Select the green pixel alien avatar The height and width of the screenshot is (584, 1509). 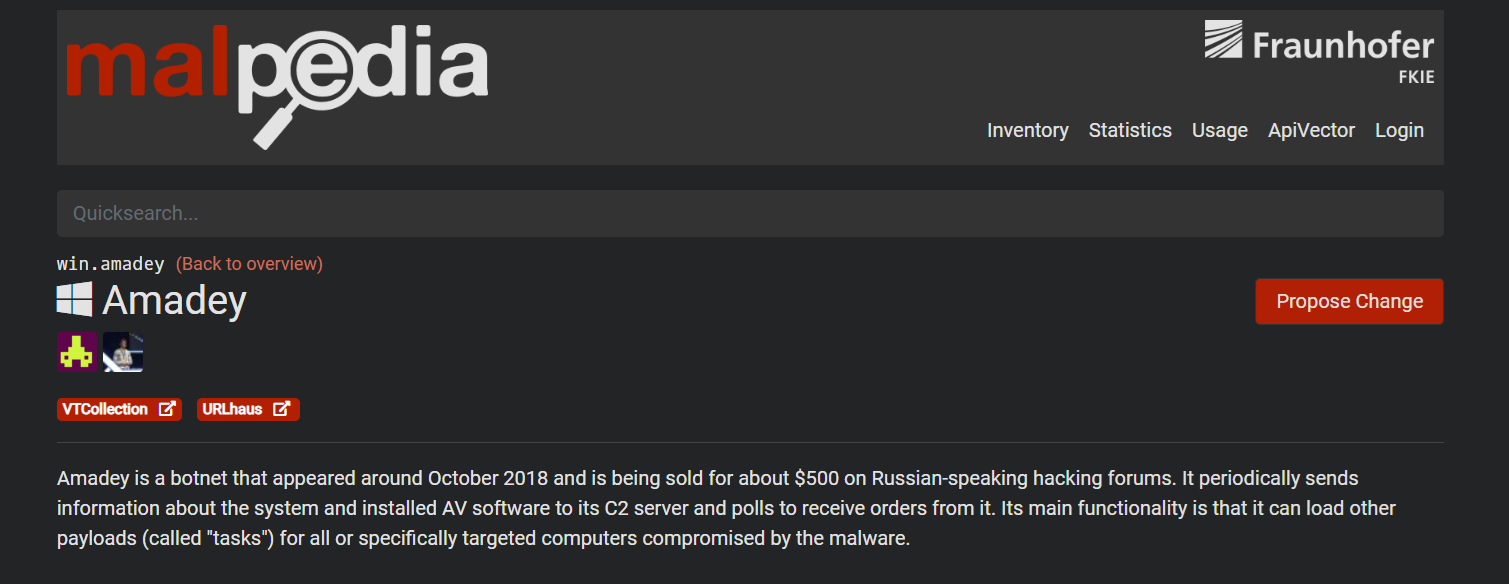(77, 352)
